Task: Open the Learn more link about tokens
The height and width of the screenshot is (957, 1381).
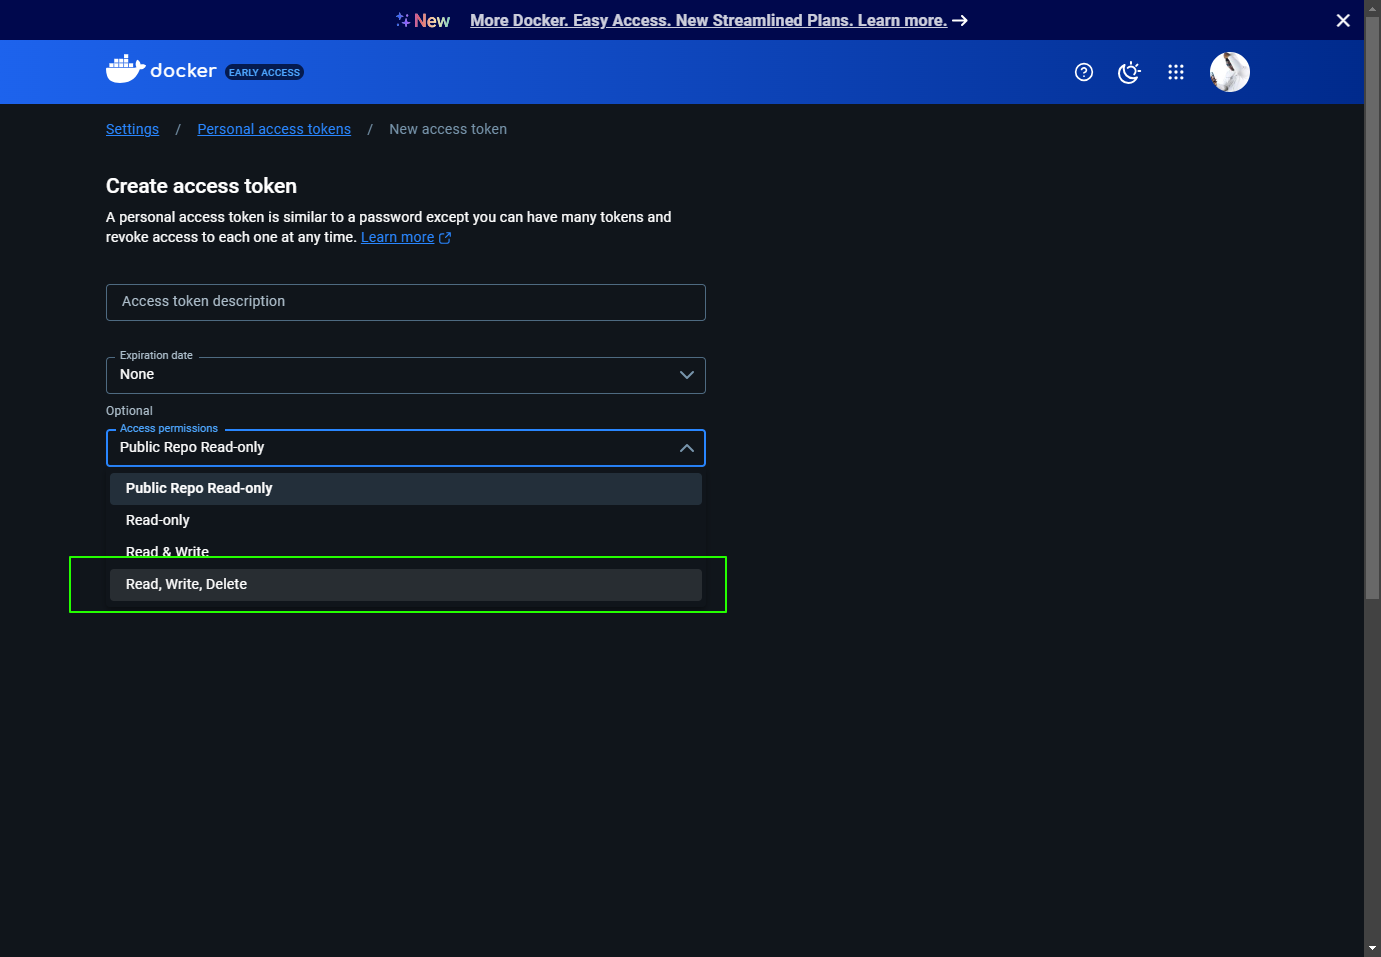Action: tap(397, 237)
